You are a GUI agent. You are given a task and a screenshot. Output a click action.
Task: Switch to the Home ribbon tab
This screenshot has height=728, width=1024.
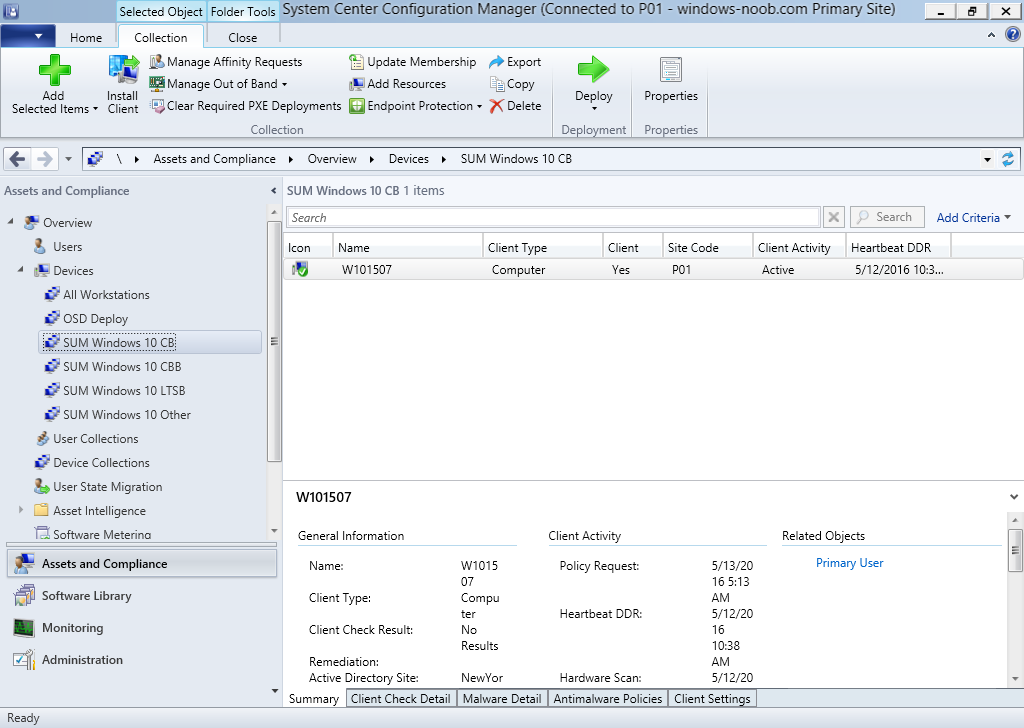[86, 37]
